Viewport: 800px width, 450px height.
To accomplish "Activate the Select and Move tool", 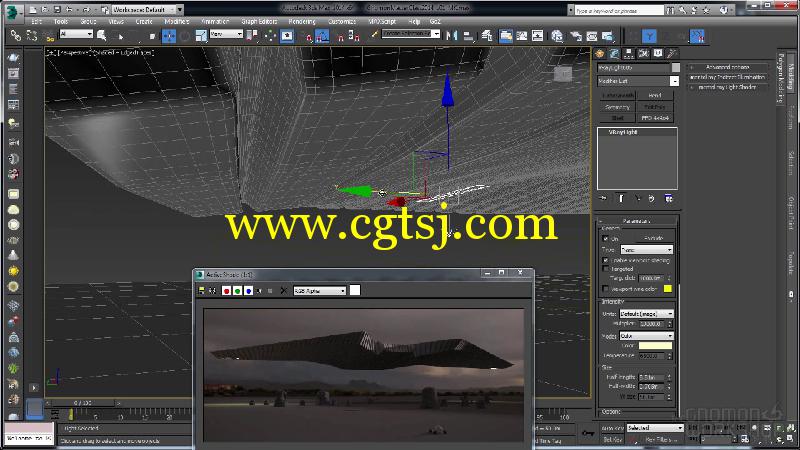I will coord(168,36).
